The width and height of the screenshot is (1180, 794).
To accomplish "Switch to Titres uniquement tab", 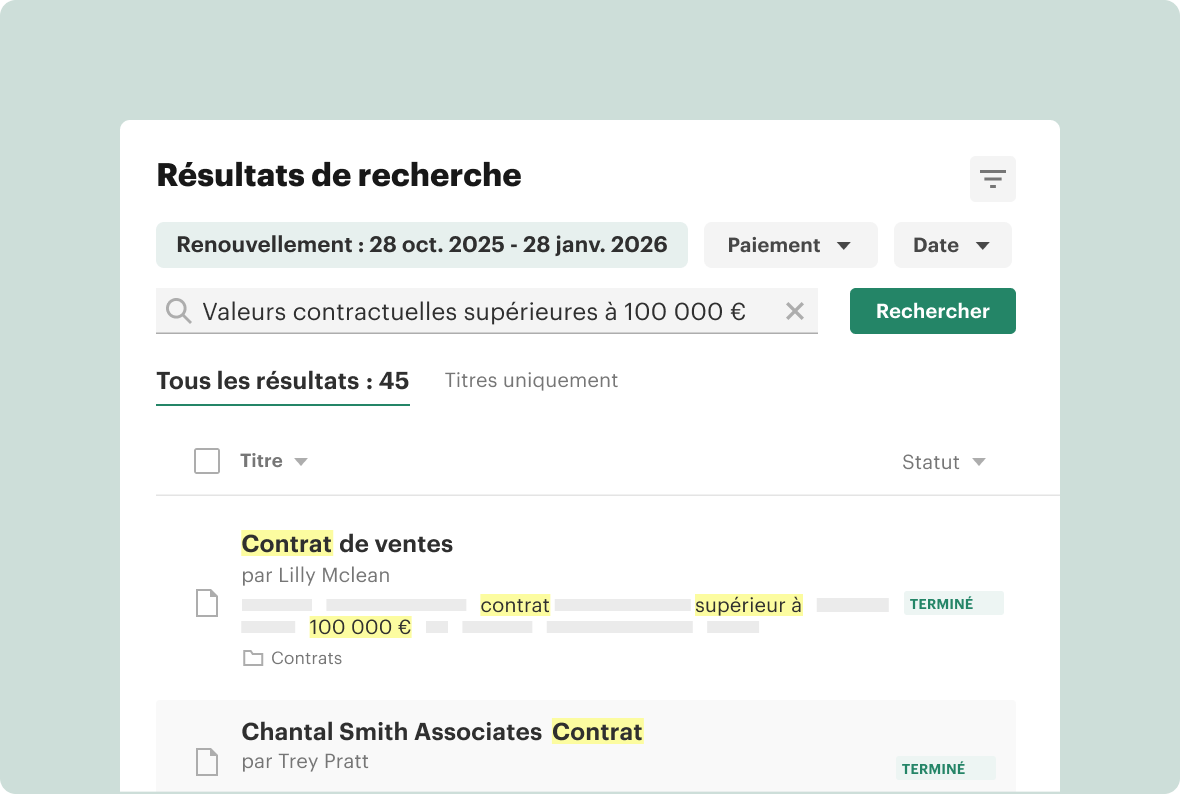I will (531, 380).
